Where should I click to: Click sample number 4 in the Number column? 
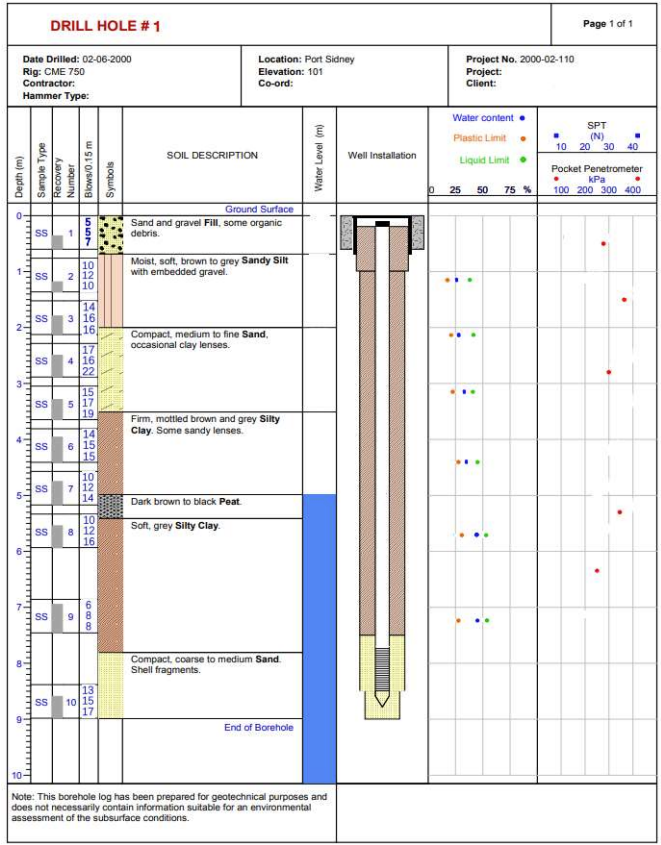pyautogui.click(x=71, y=361)
